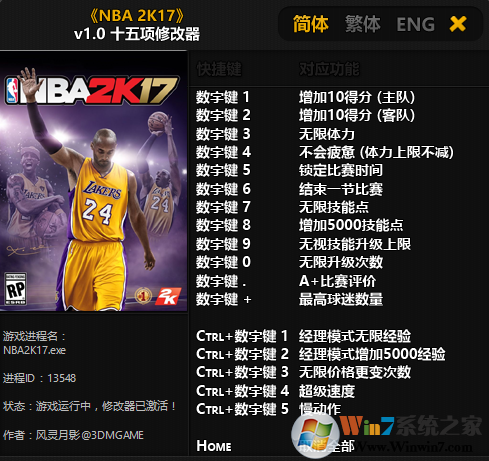
Task: Switch language to ENG
Action: [415, 24]
